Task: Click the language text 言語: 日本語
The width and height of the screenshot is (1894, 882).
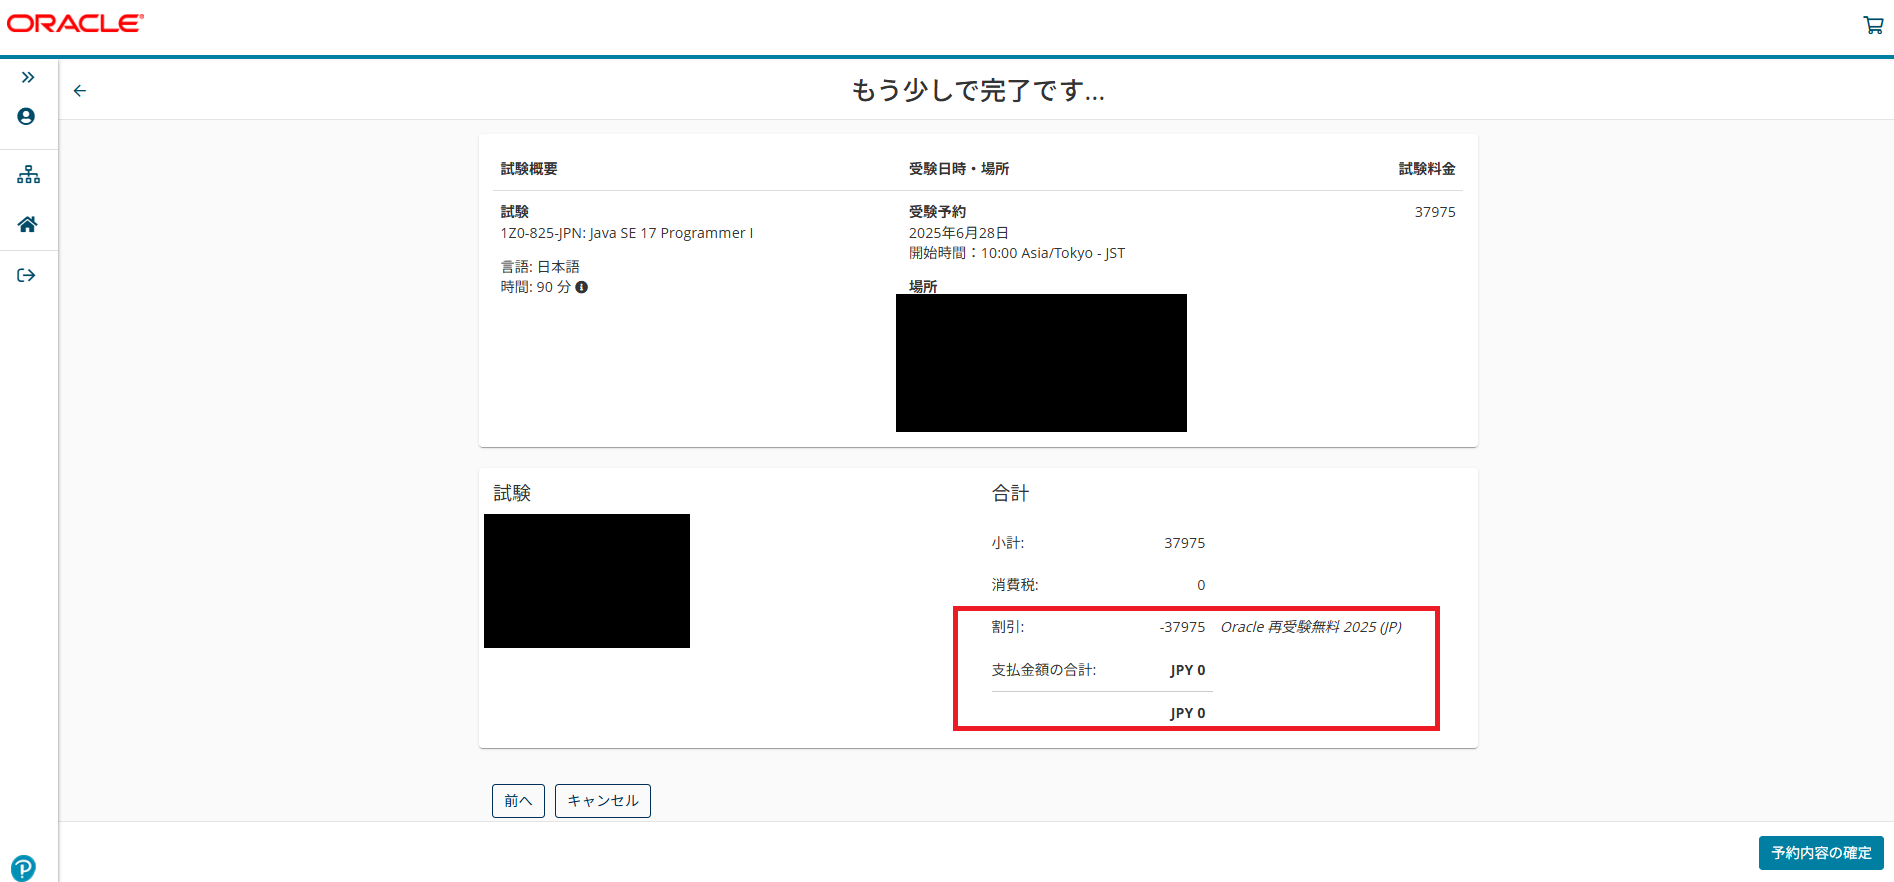Action: (x=540, y=267)
